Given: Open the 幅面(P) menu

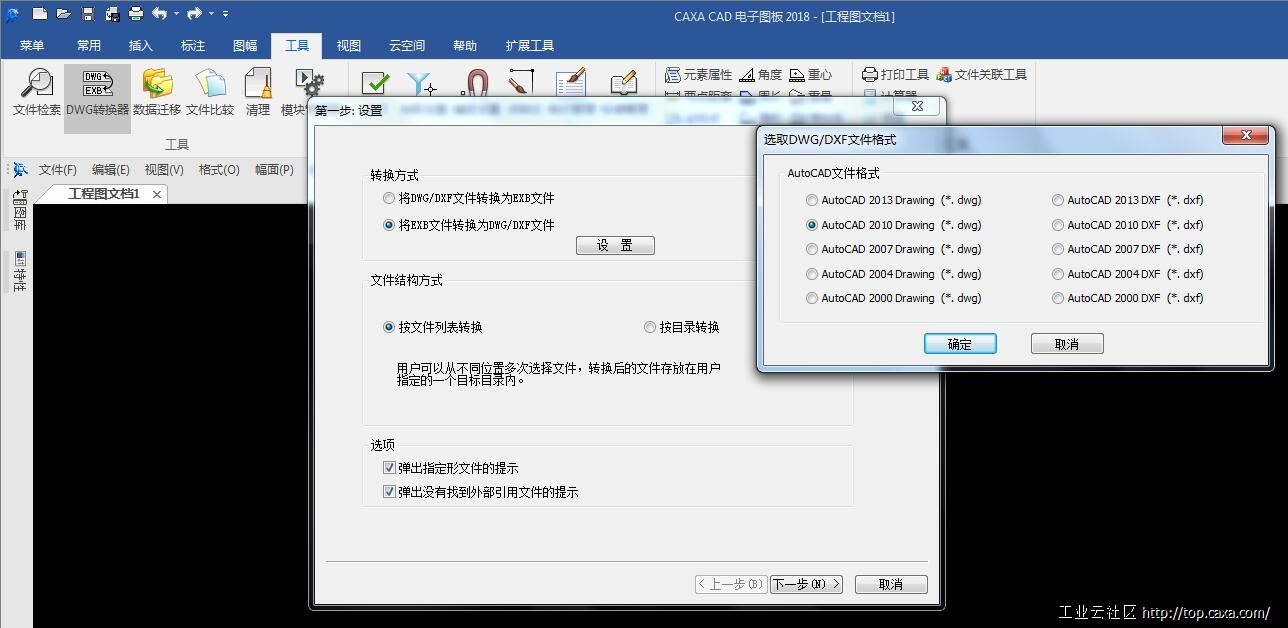Looking at the screenshot, I should tap(274, 170).
